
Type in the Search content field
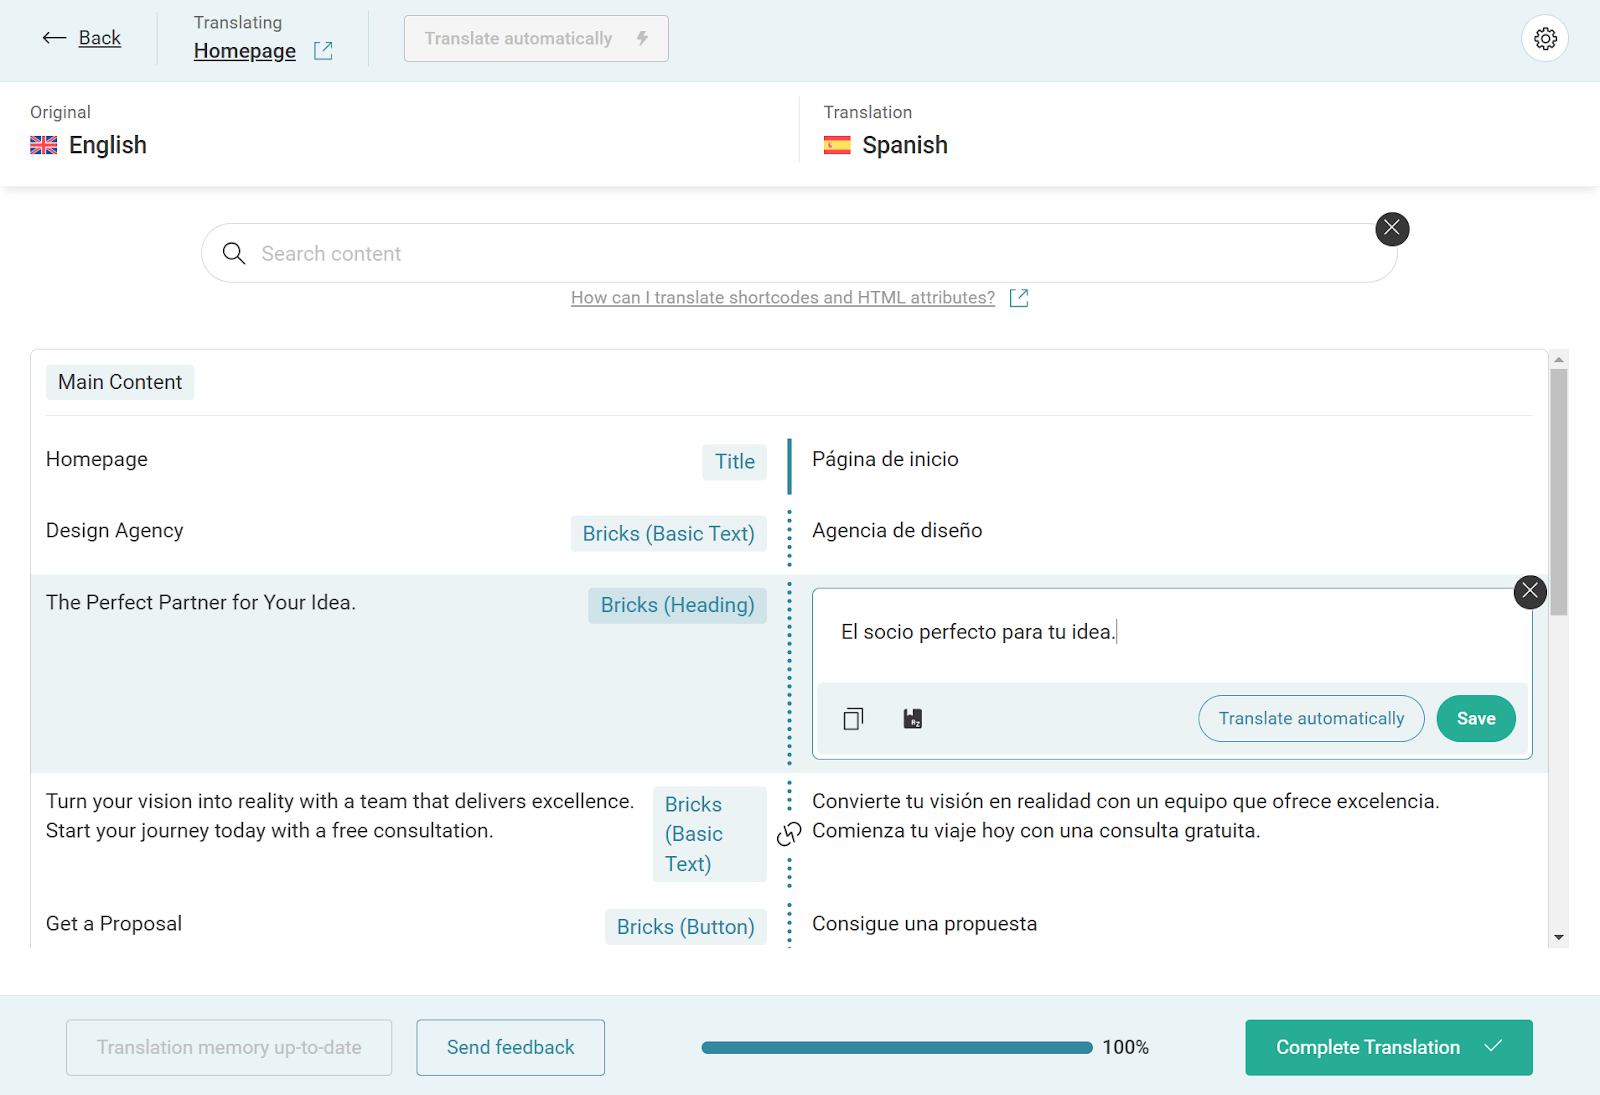pos(800,254)
